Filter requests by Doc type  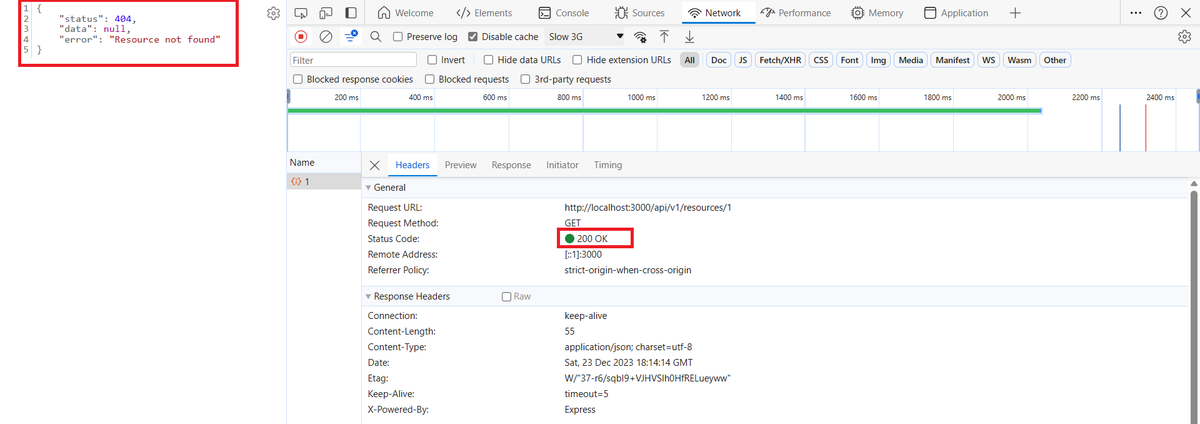point(719,60)
